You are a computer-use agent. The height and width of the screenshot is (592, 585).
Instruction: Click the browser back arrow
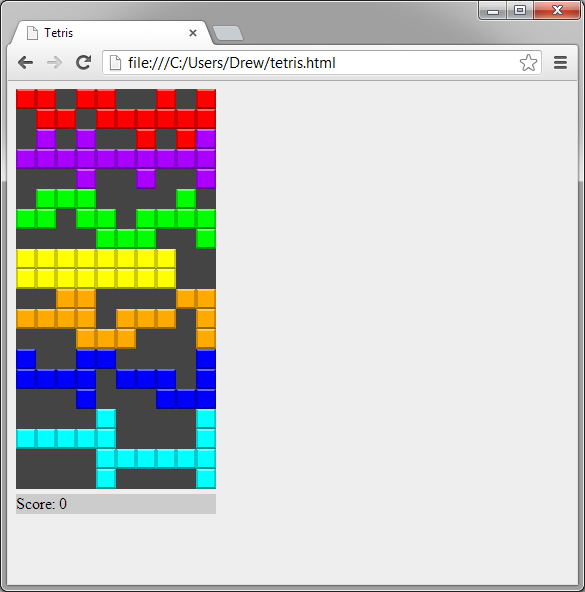coord(26,62)
